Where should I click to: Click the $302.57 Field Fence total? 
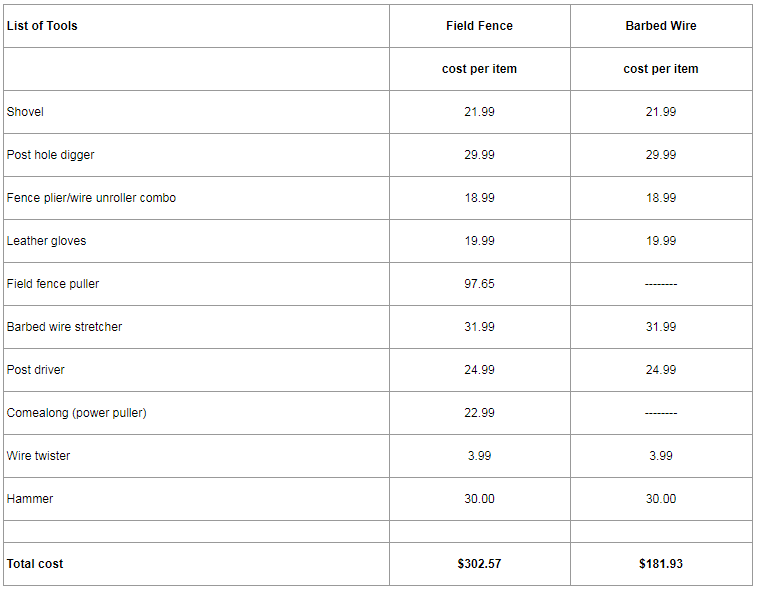[479, 564]
